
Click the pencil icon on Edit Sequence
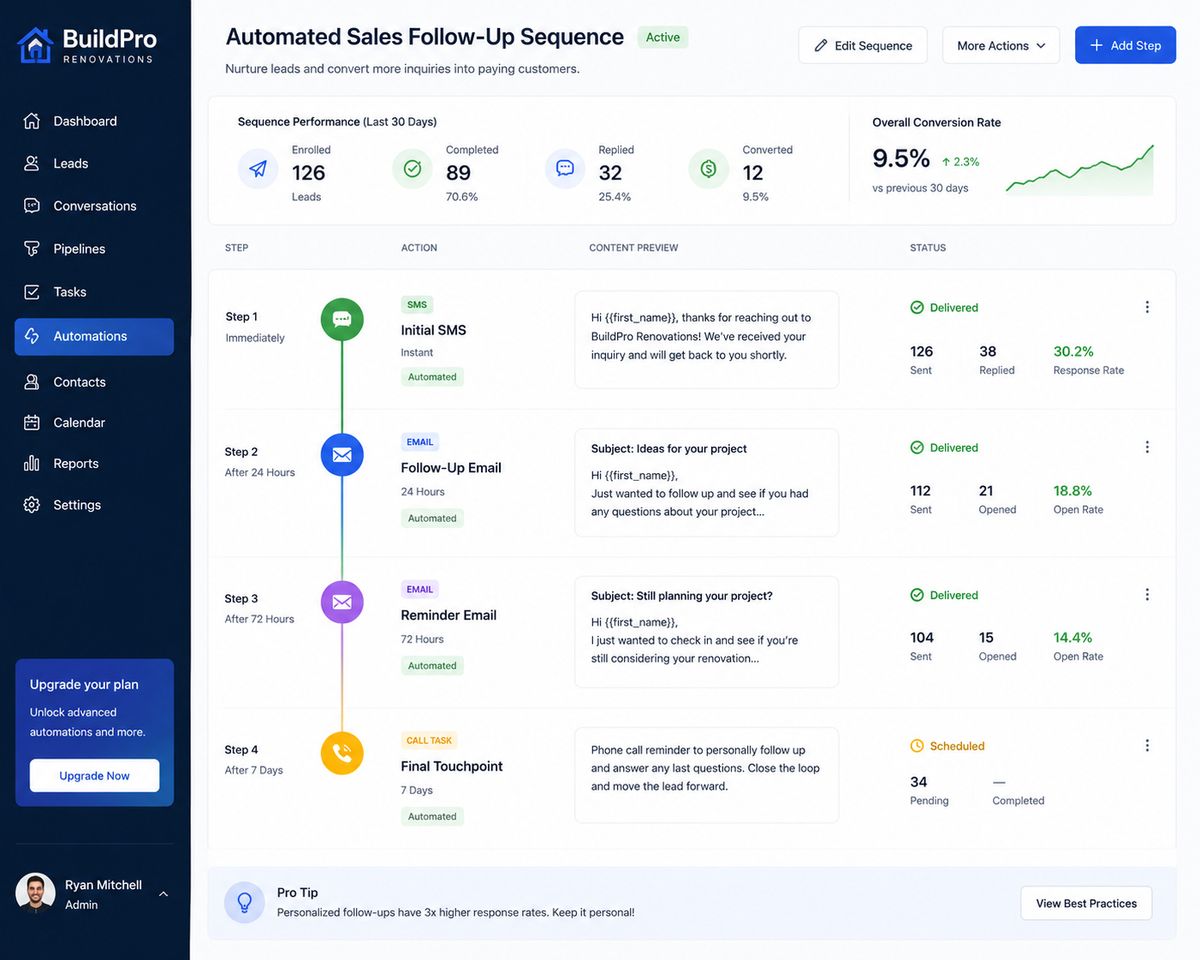(x=821, y=45)
